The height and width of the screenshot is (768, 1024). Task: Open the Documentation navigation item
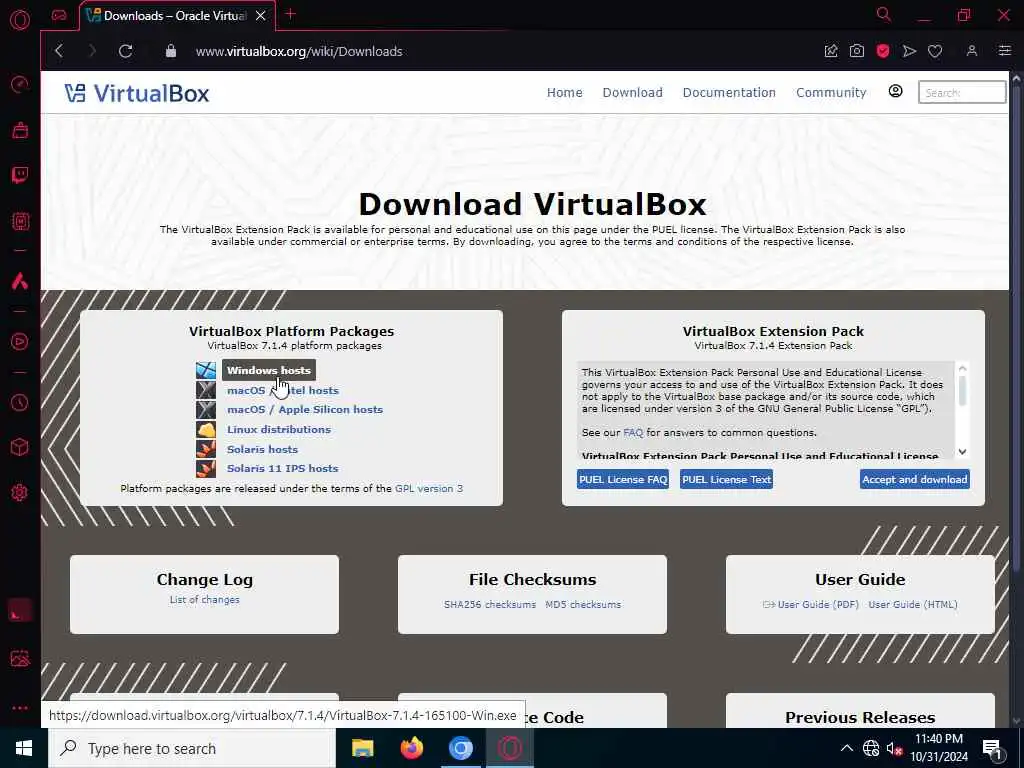click(729, 92)
